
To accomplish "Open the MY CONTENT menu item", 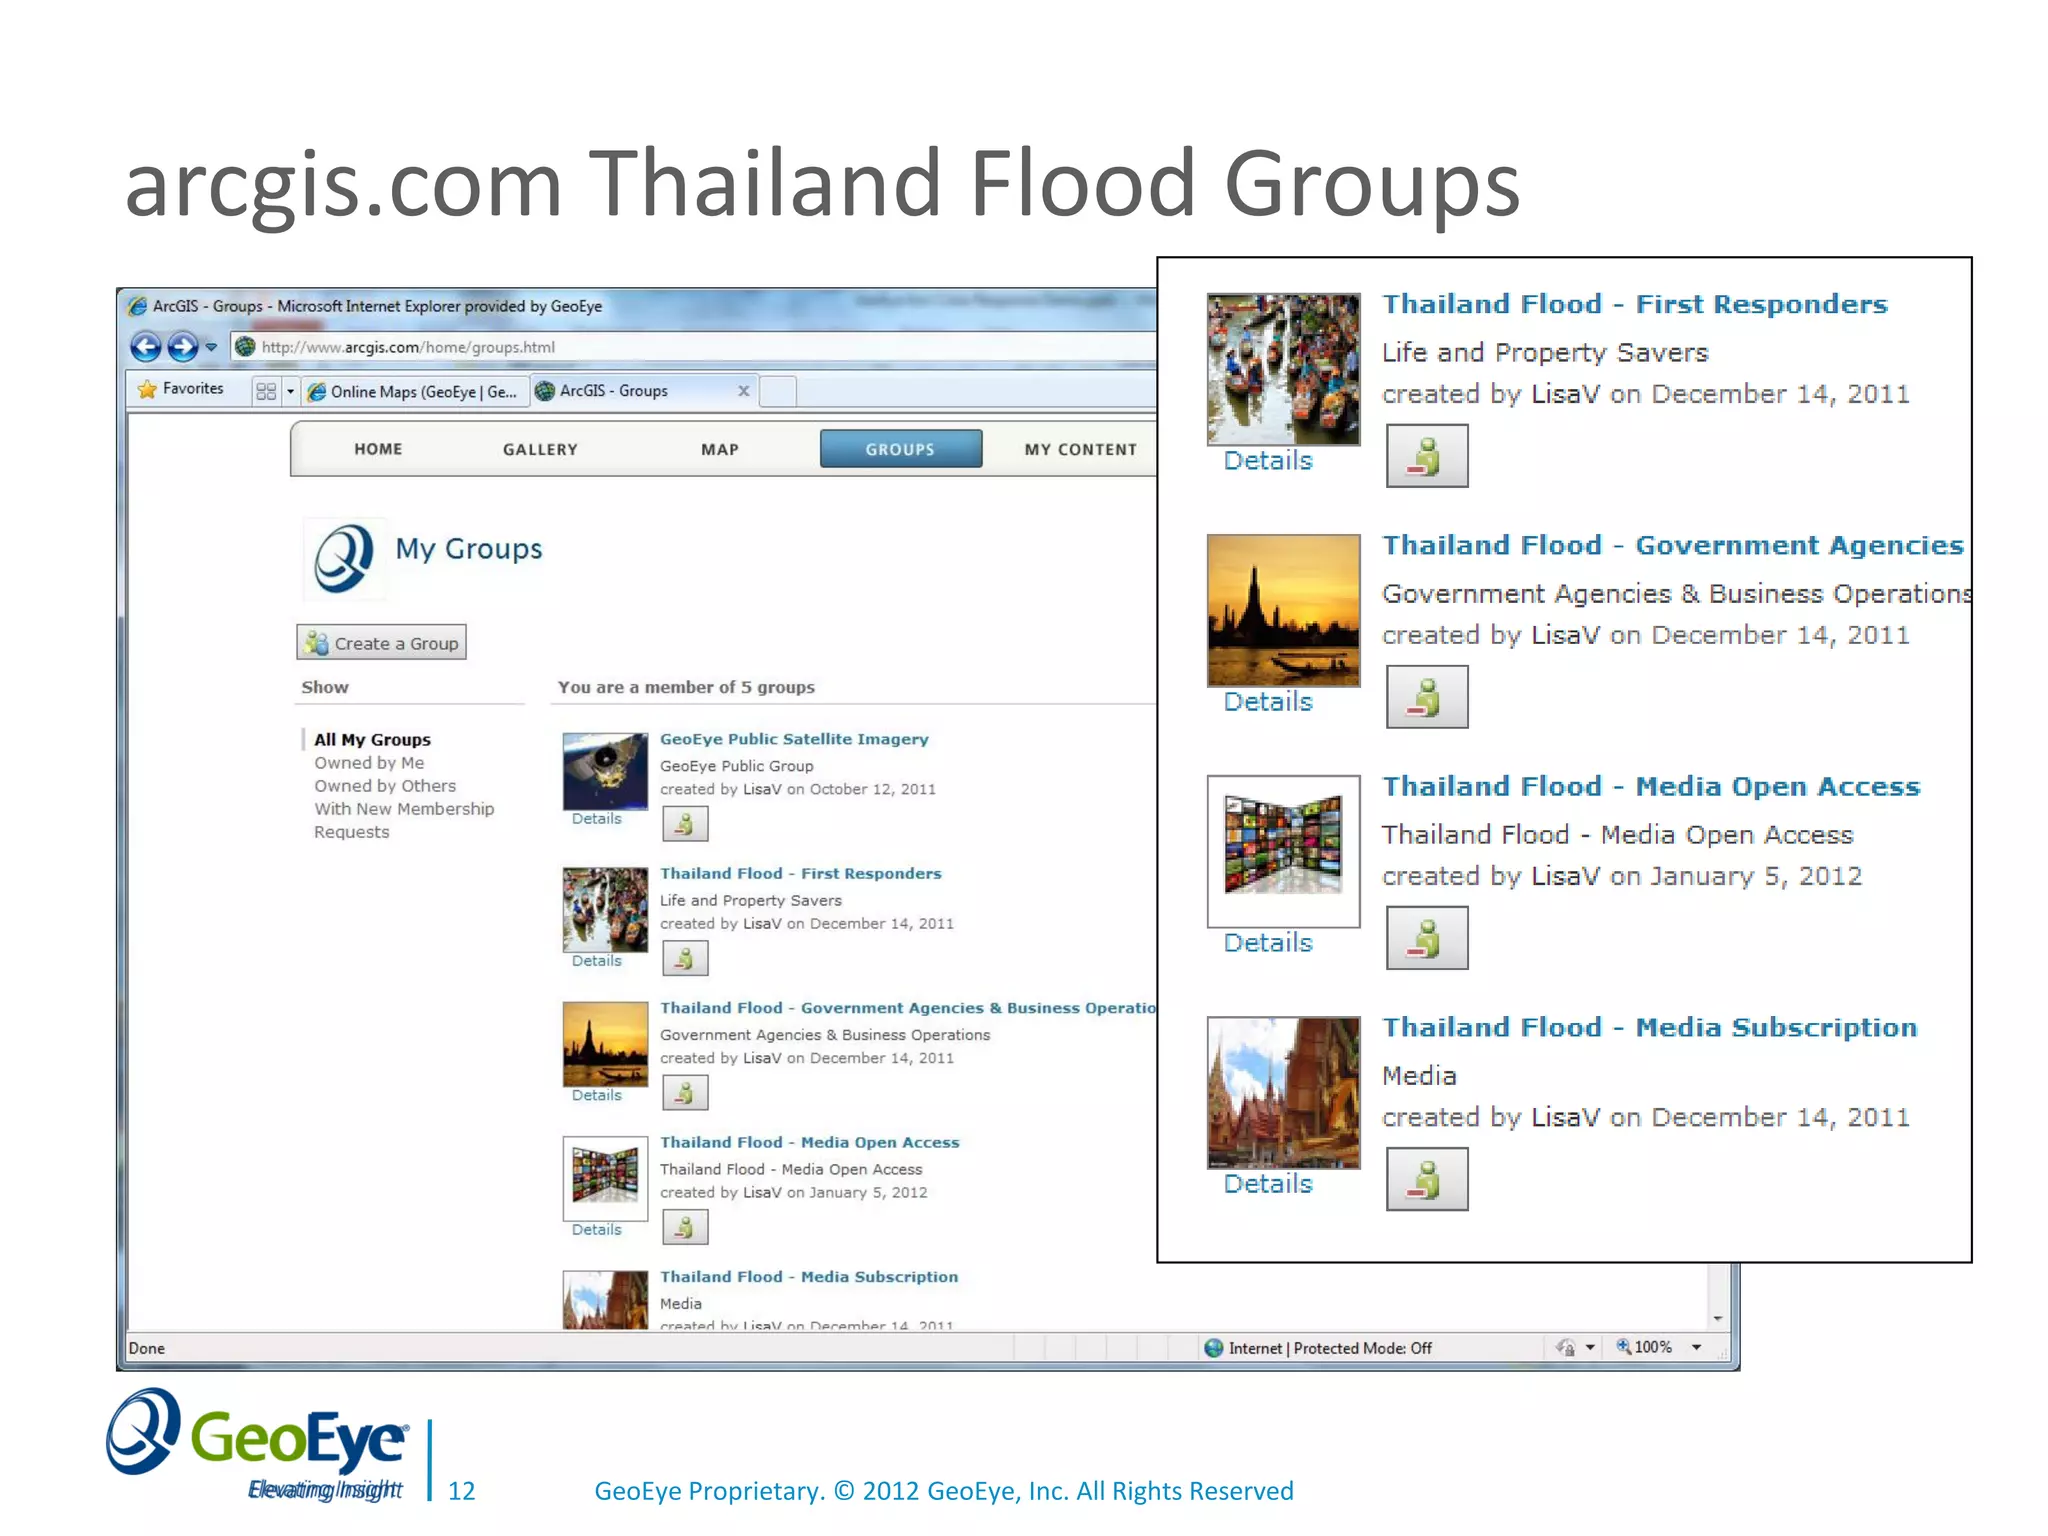I will tap(1080, 449).
